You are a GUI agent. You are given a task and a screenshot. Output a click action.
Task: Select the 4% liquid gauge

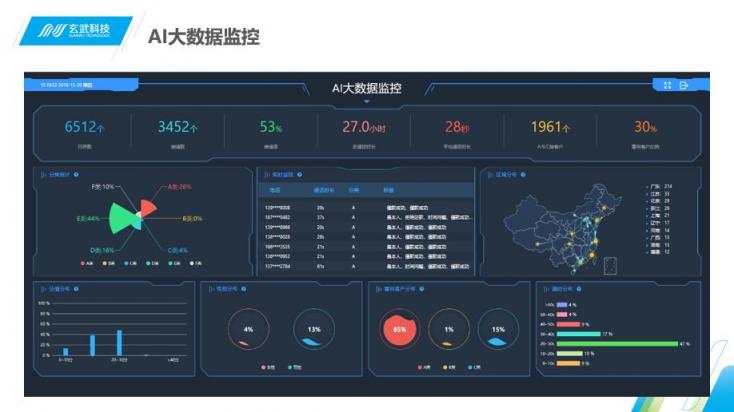point(248,330)
